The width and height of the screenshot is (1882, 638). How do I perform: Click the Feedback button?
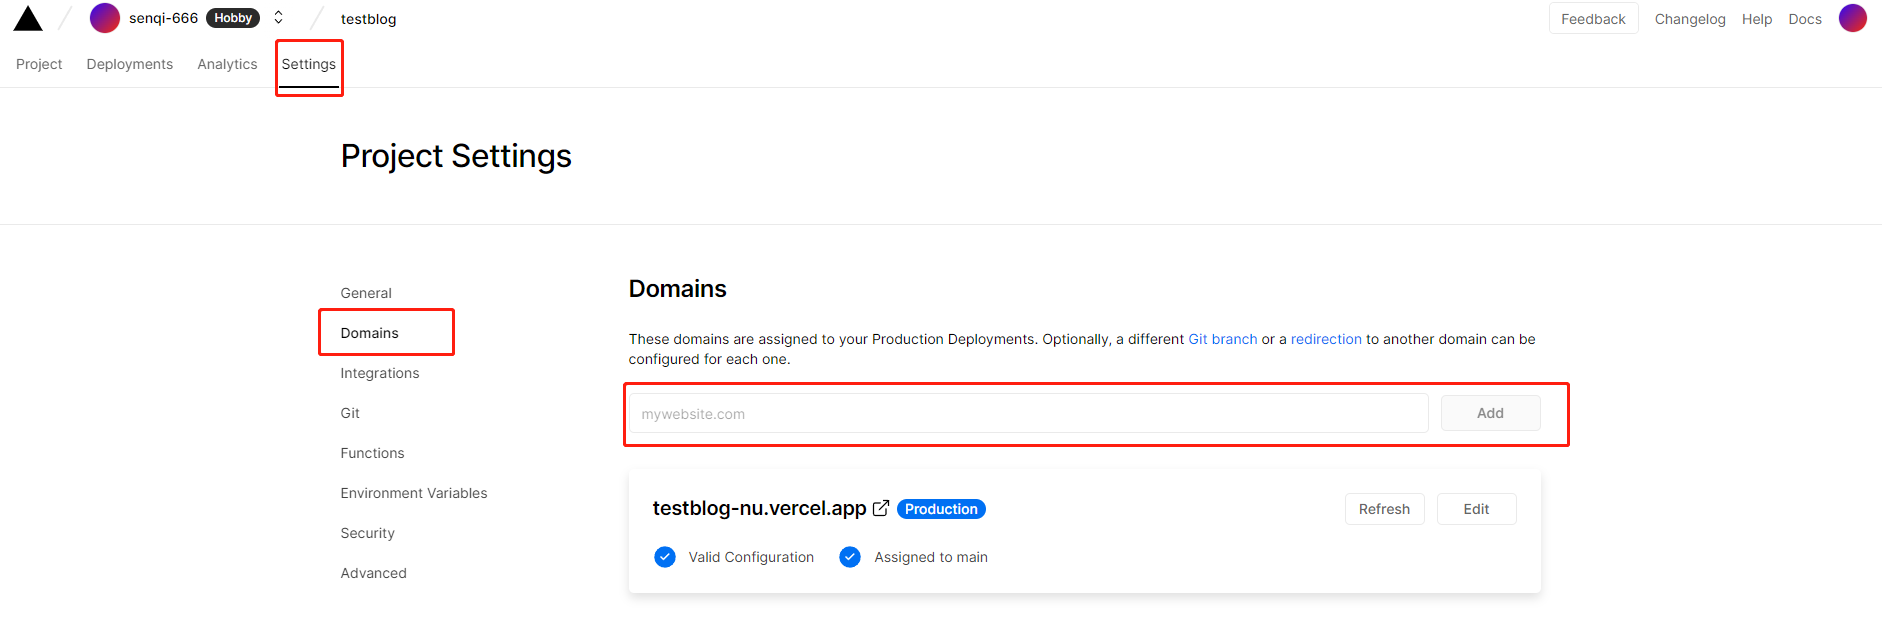(1593, 19)
